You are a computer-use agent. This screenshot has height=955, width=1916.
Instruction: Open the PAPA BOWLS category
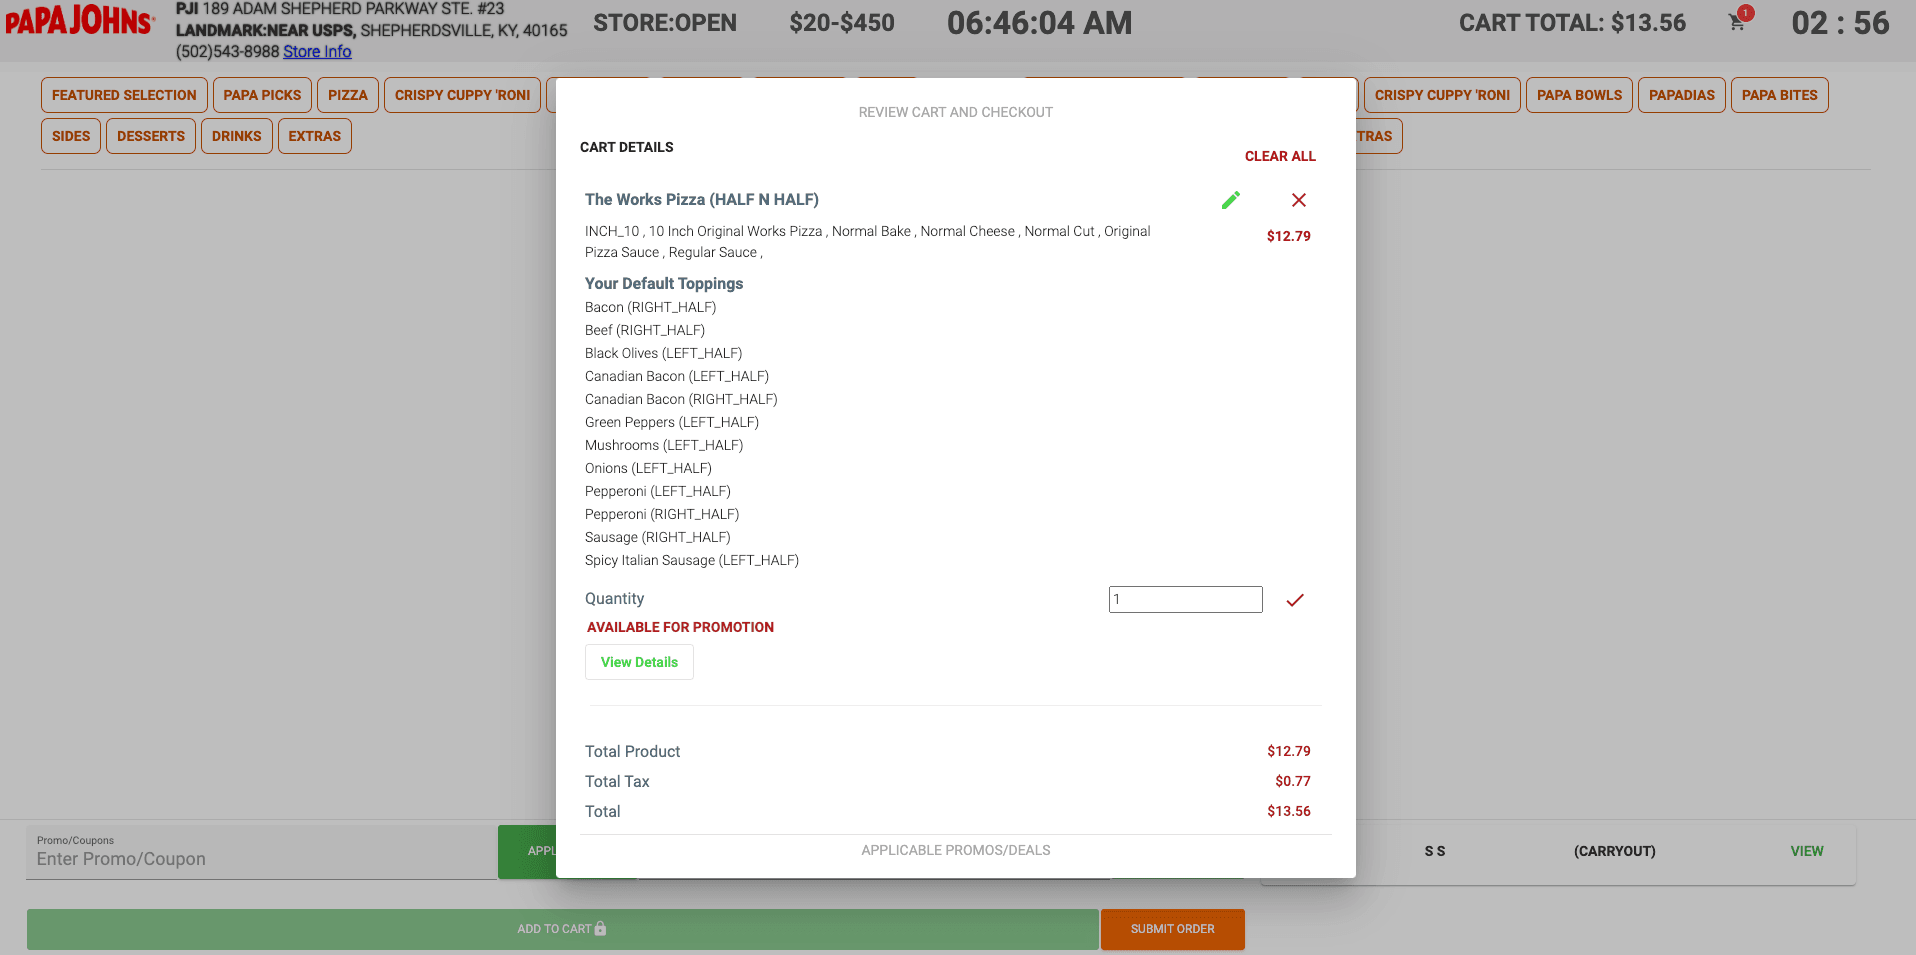click(x=1580, y=95)
